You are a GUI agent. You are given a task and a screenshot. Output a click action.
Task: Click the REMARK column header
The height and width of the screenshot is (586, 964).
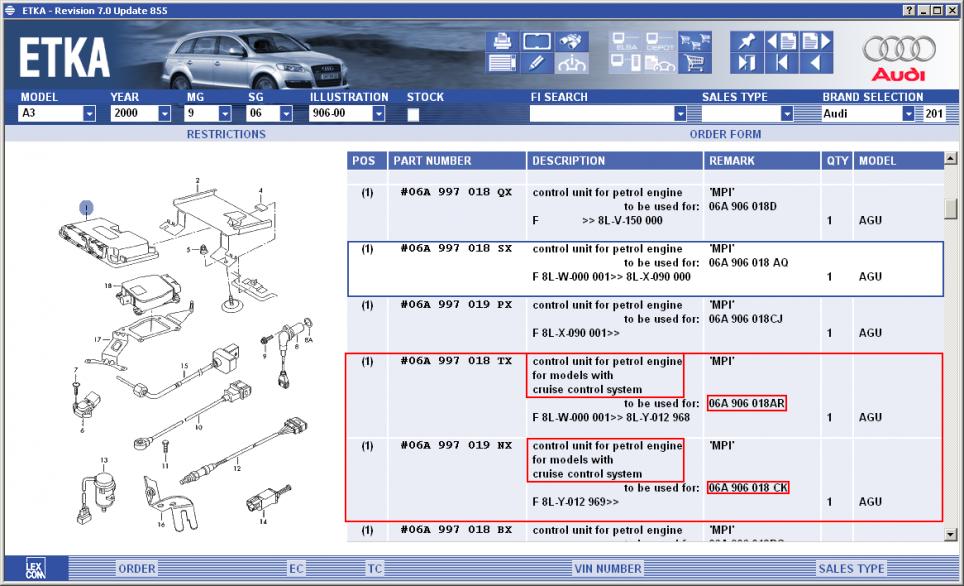[x=762, y=161]
